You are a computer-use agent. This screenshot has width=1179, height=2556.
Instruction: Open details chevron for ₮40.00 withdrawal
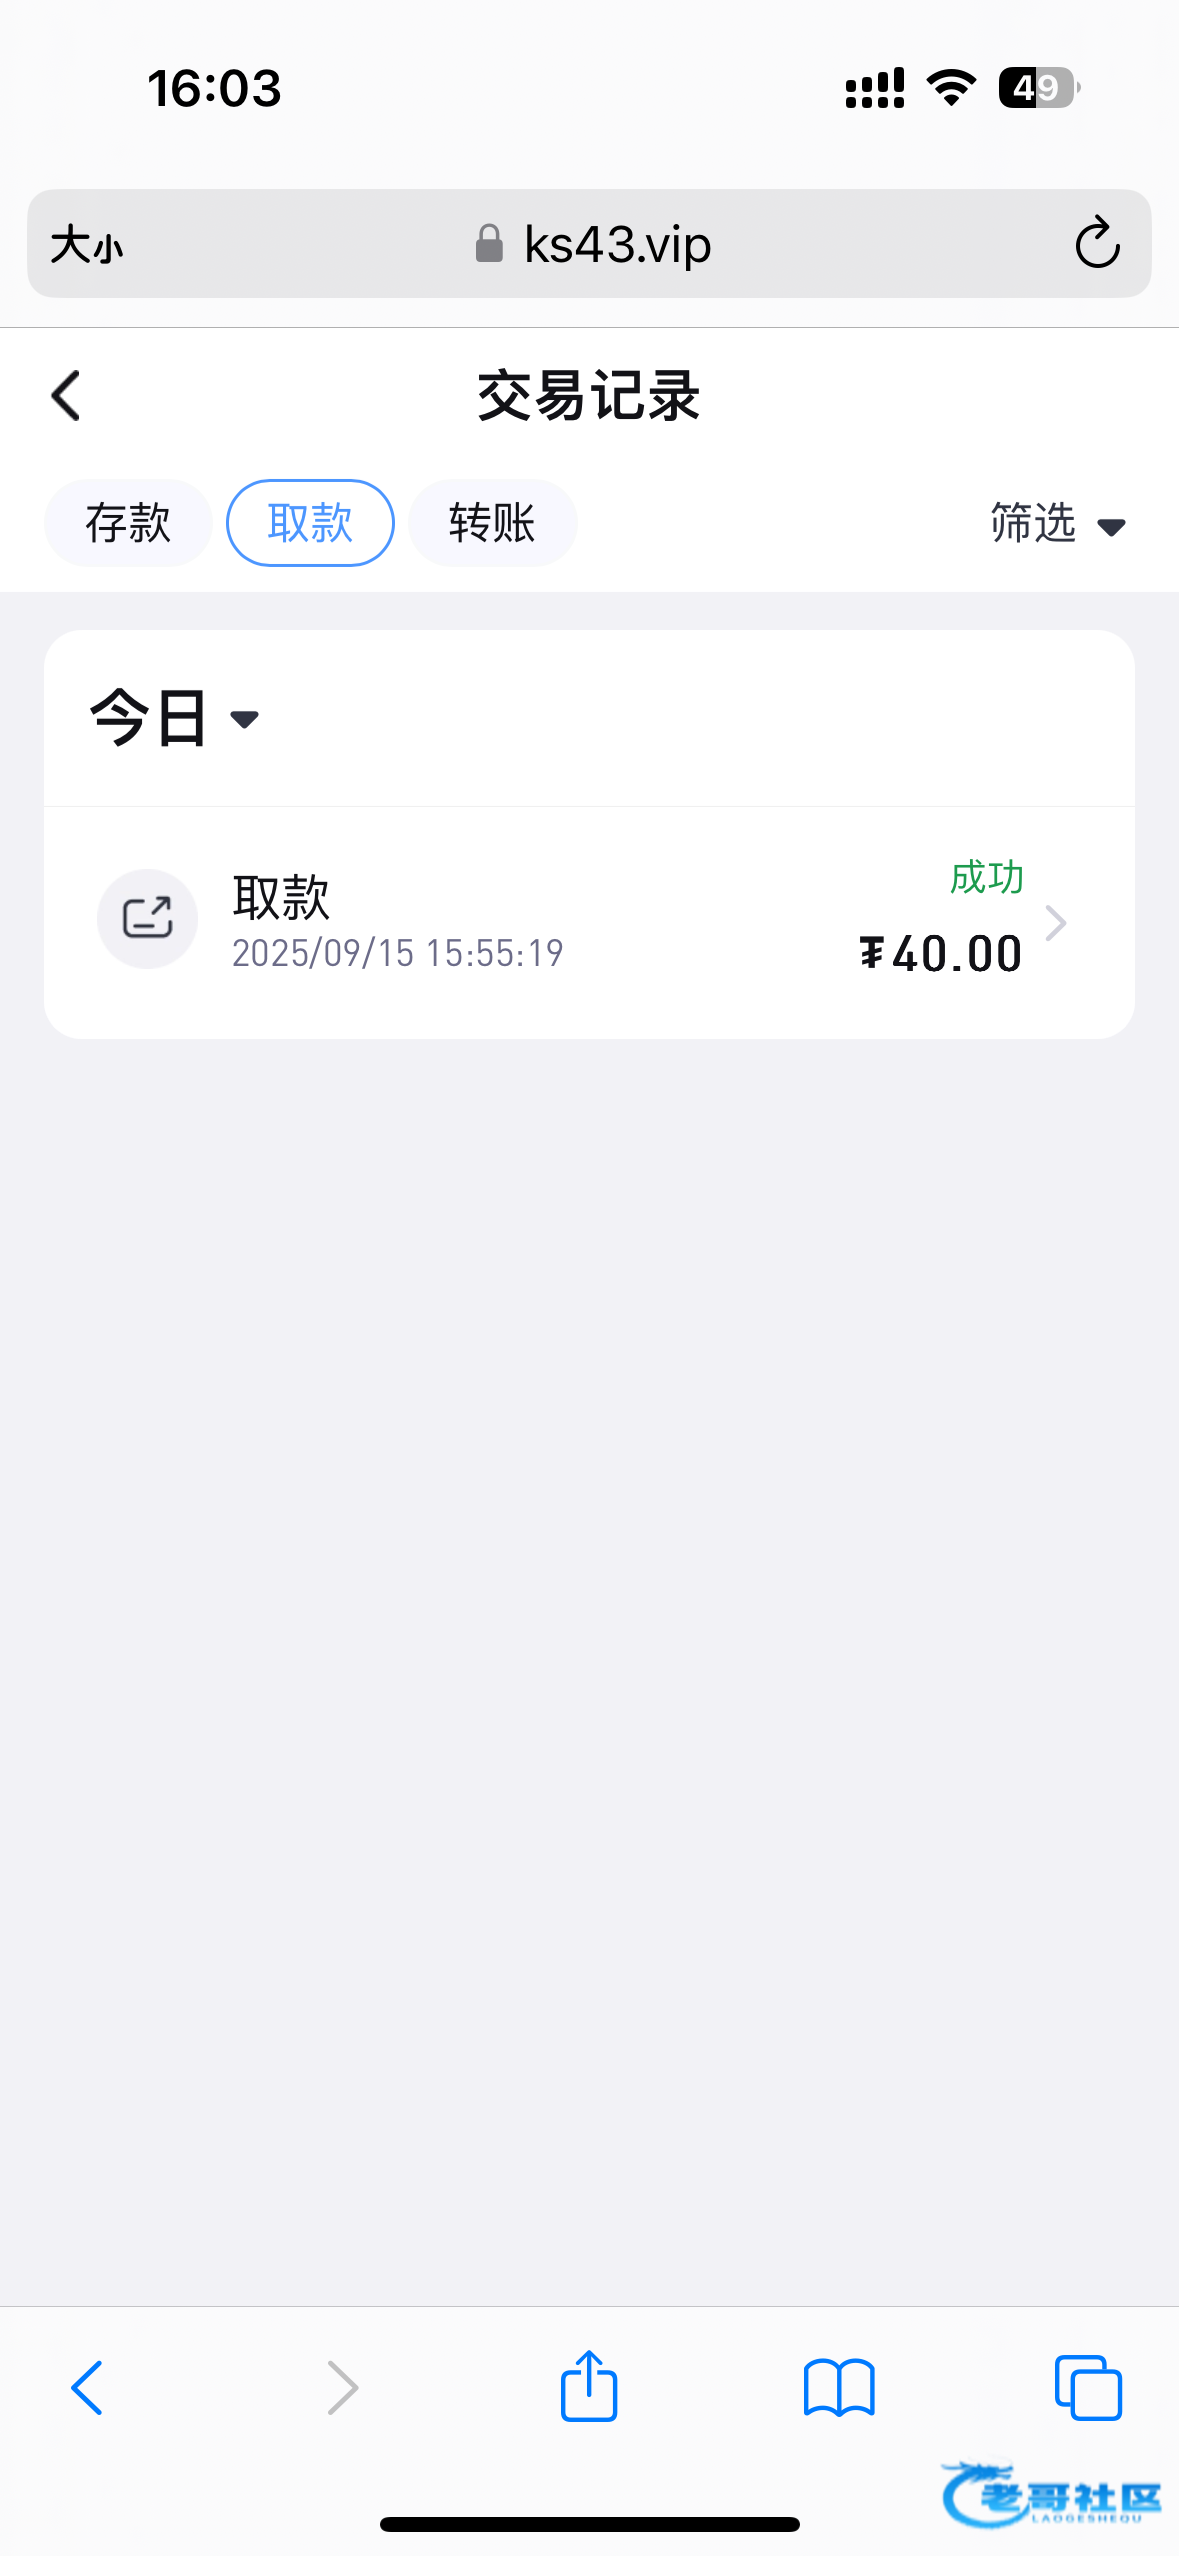[x=1056, y=922]
